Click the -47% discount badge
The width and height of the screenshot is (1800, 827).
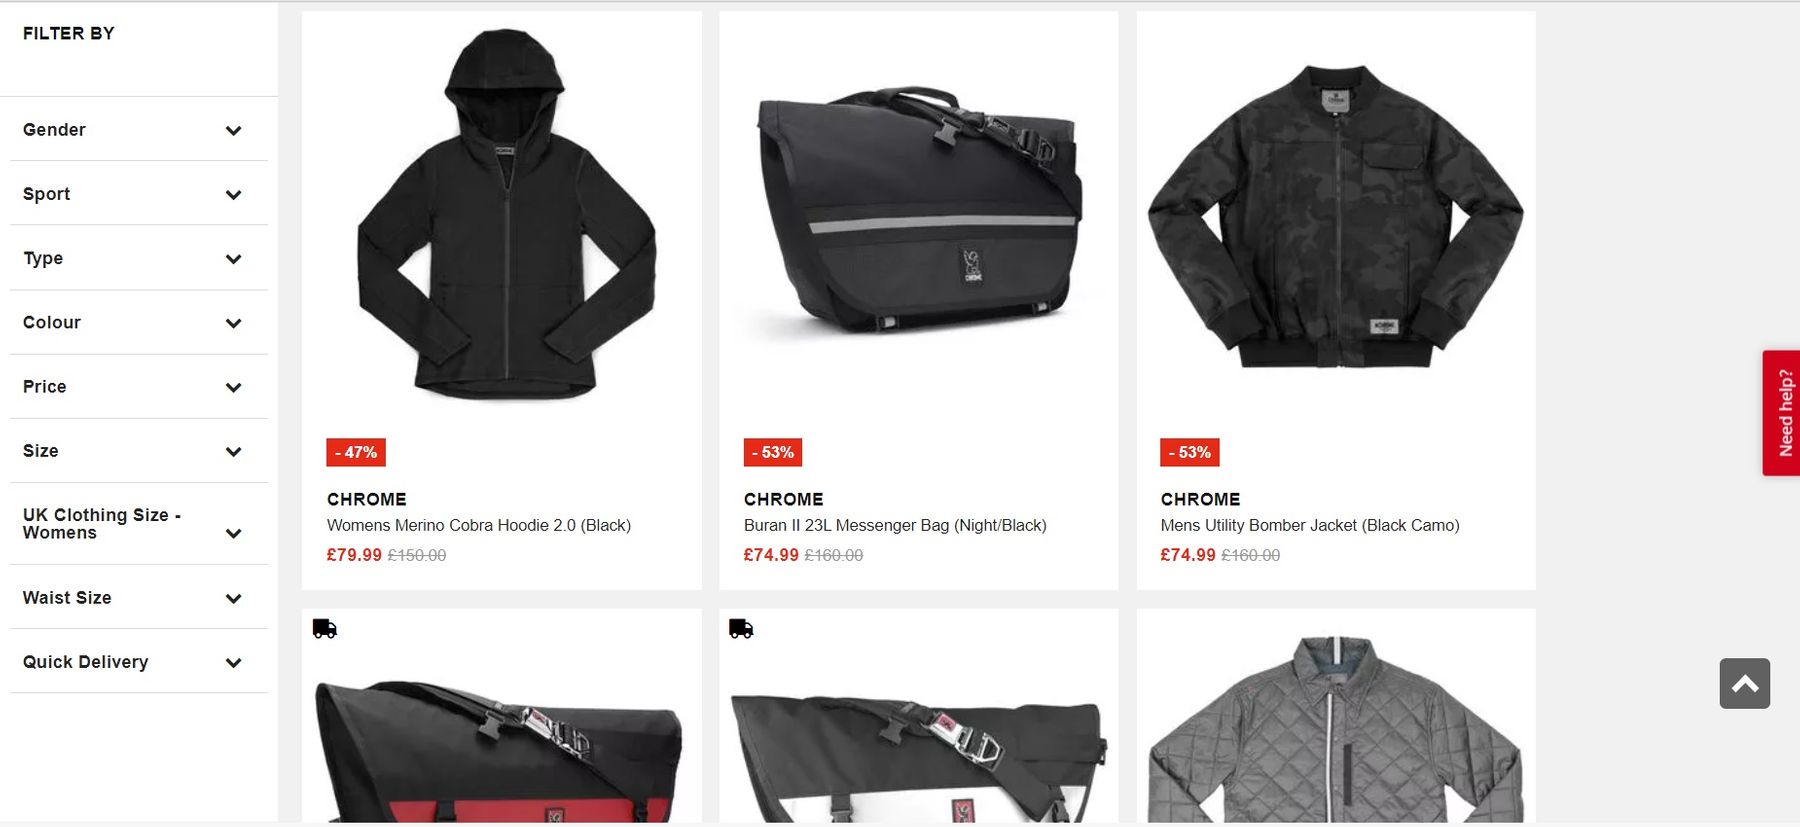(356, 452)
